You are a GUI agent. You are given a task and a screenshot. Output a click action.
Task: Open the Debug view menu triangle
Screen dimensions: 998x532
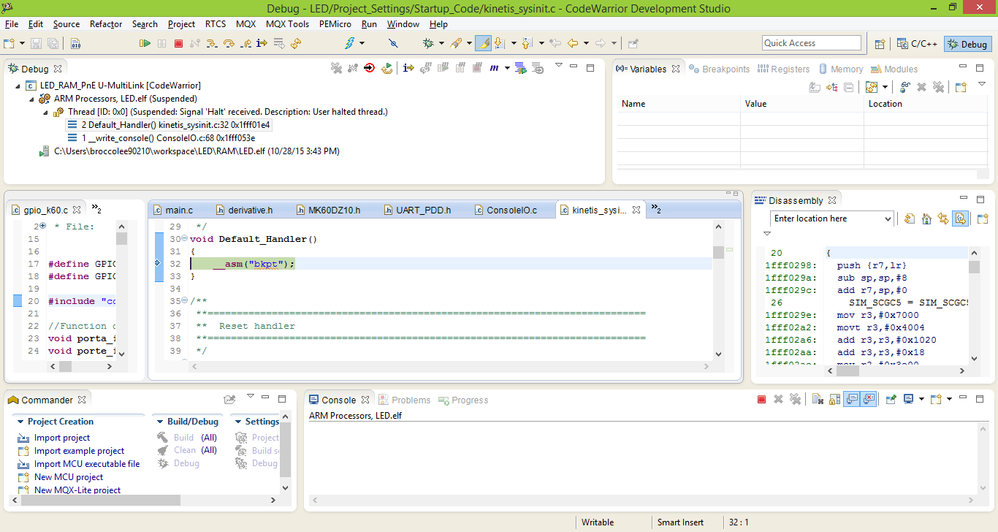(x=559, y=66)
